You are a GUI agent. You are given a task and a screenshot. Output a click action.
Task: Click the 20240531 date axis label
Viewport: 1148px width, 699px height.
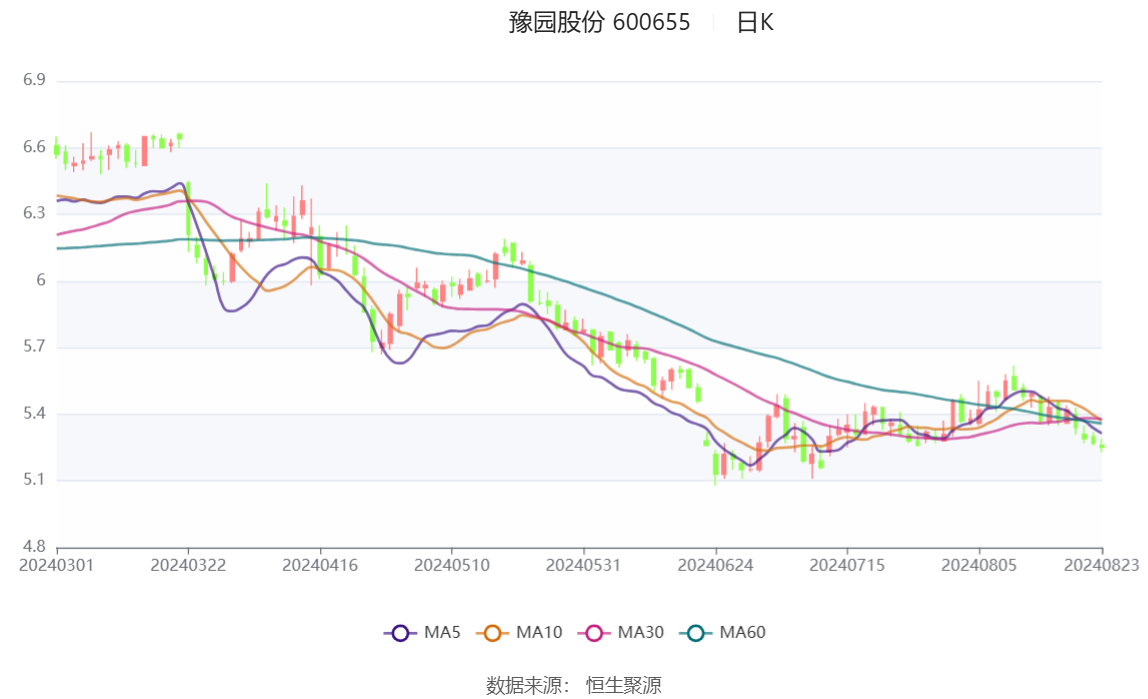tap(584, 565)
